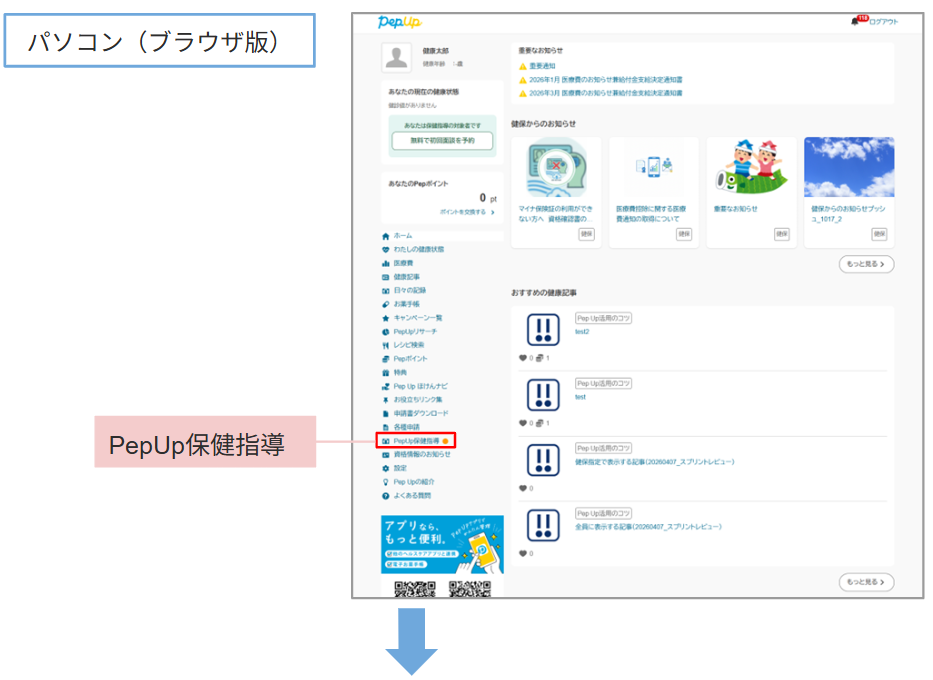
Task: Open 健保指定で表示する記事 article title
Action: 655,462
